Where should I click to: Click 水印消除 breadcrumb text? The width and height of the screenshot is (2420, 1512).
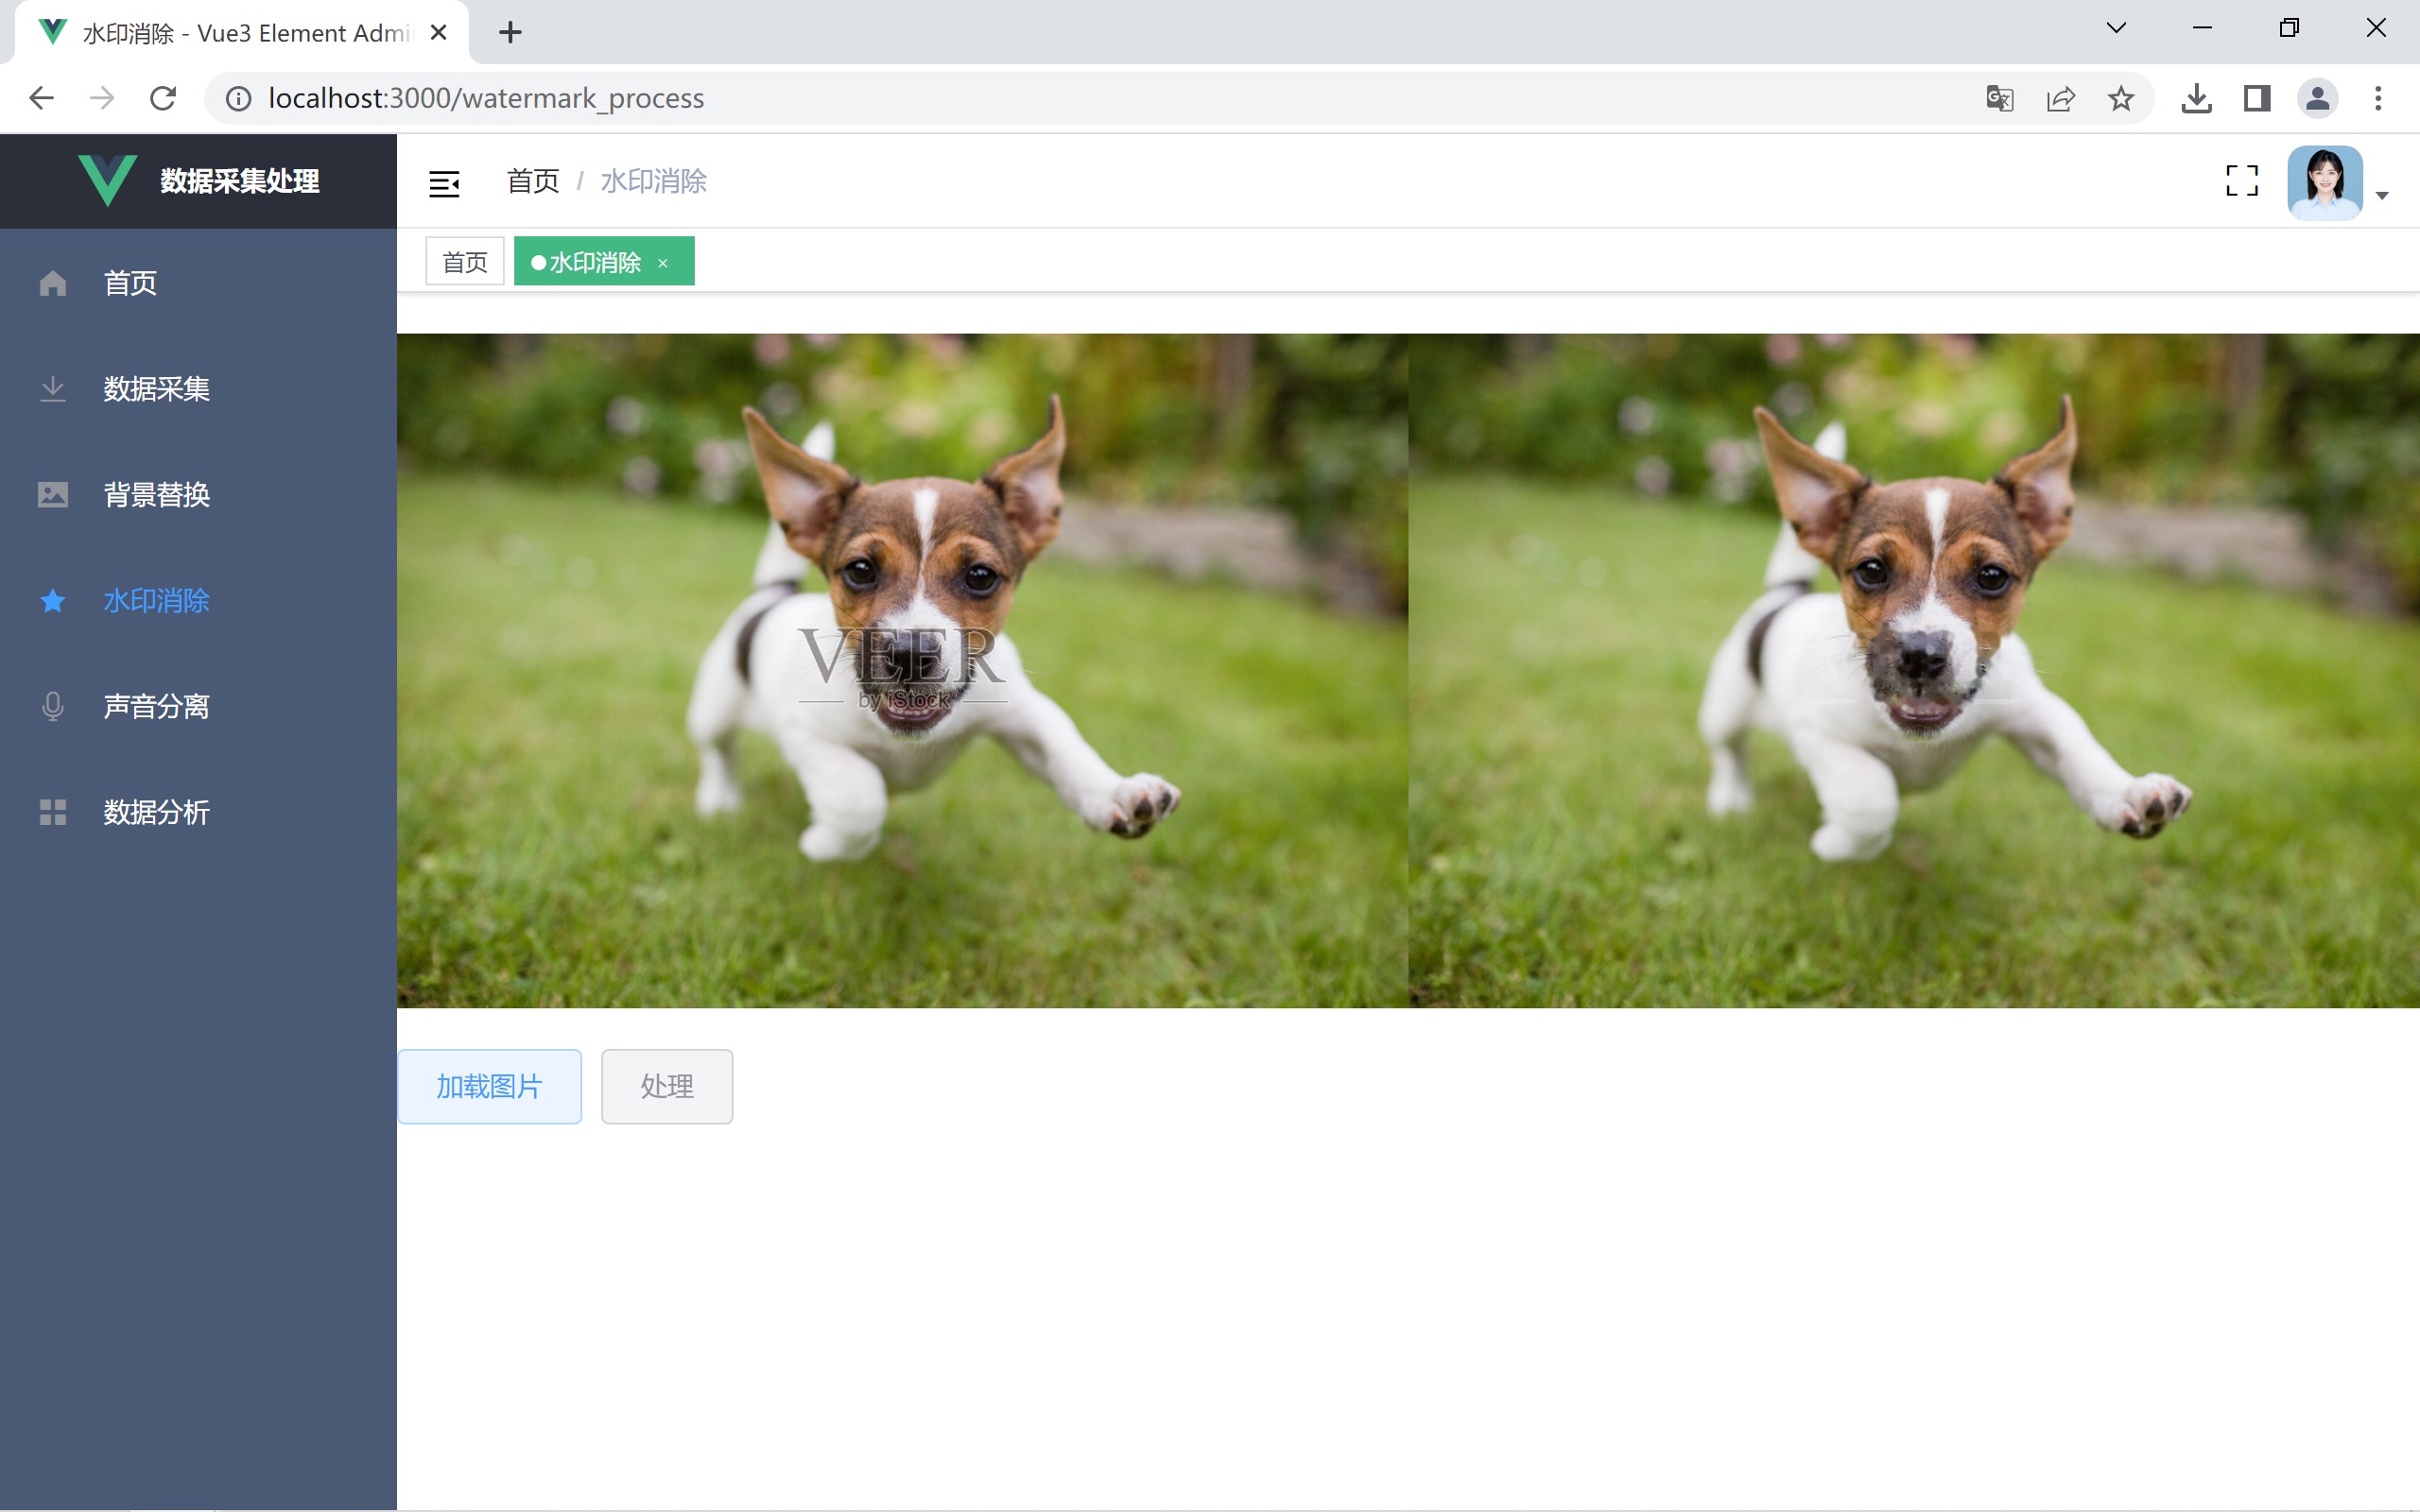654,181
